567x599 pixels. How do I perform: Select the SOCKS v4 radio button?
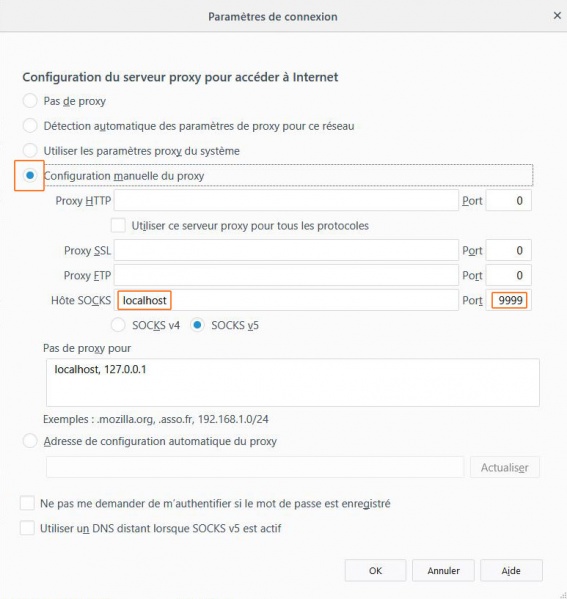(118, 325)
